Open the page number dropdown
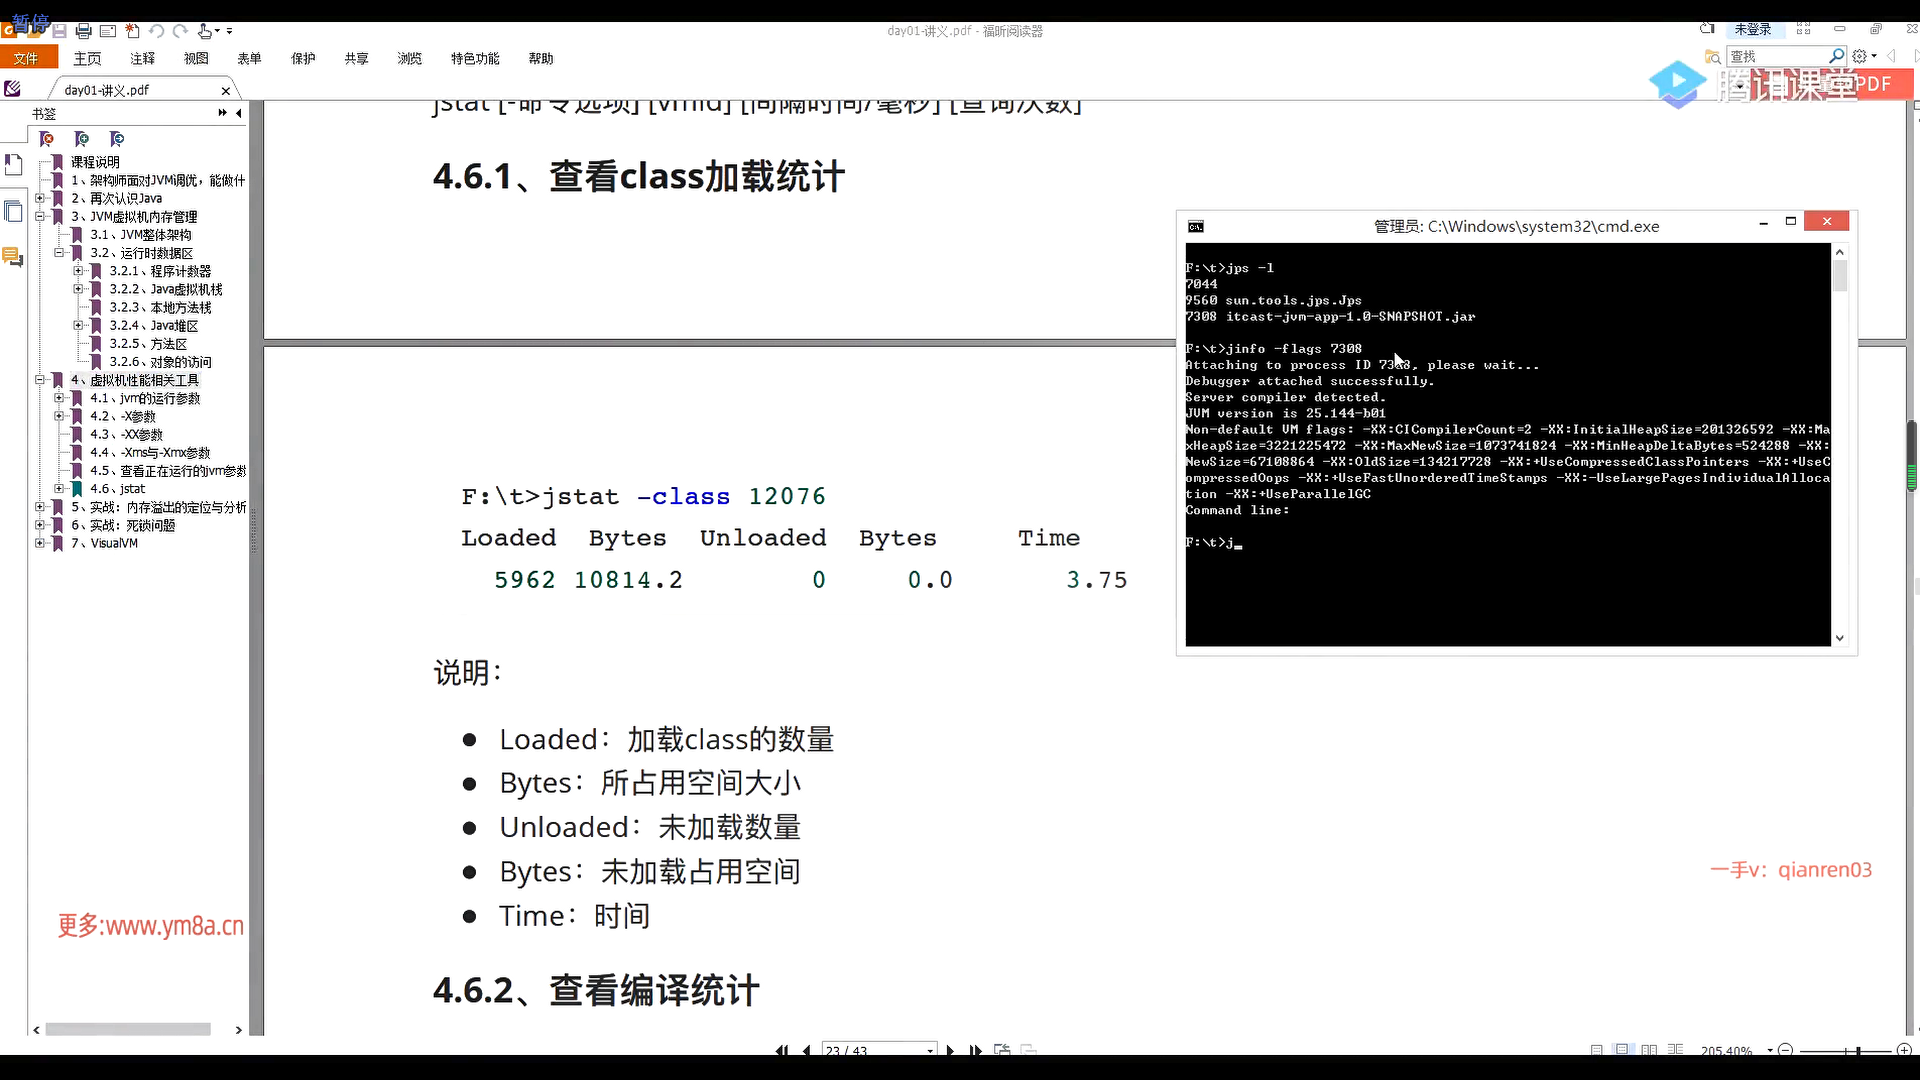The width and height of the screenshot is (1920, 1080). click(930, 1050)
